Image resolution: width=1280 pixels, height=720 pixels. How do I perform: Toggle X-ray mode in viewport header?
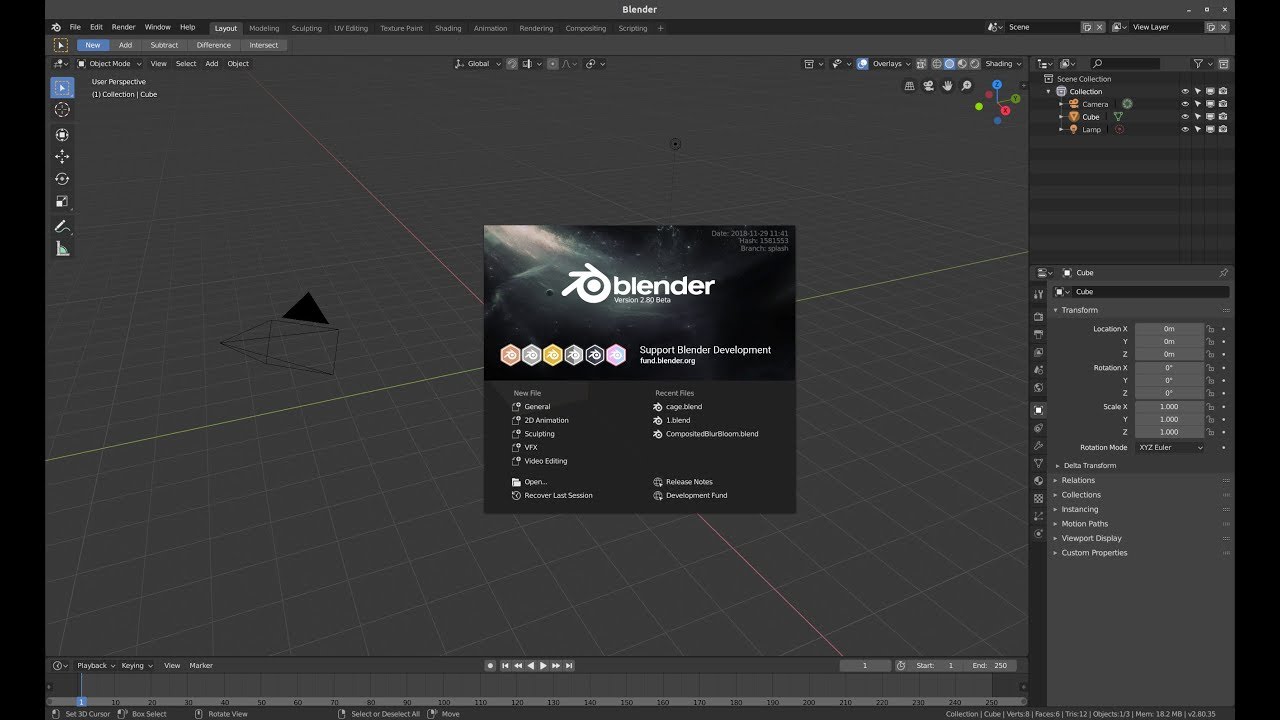(x=922, y=63)
